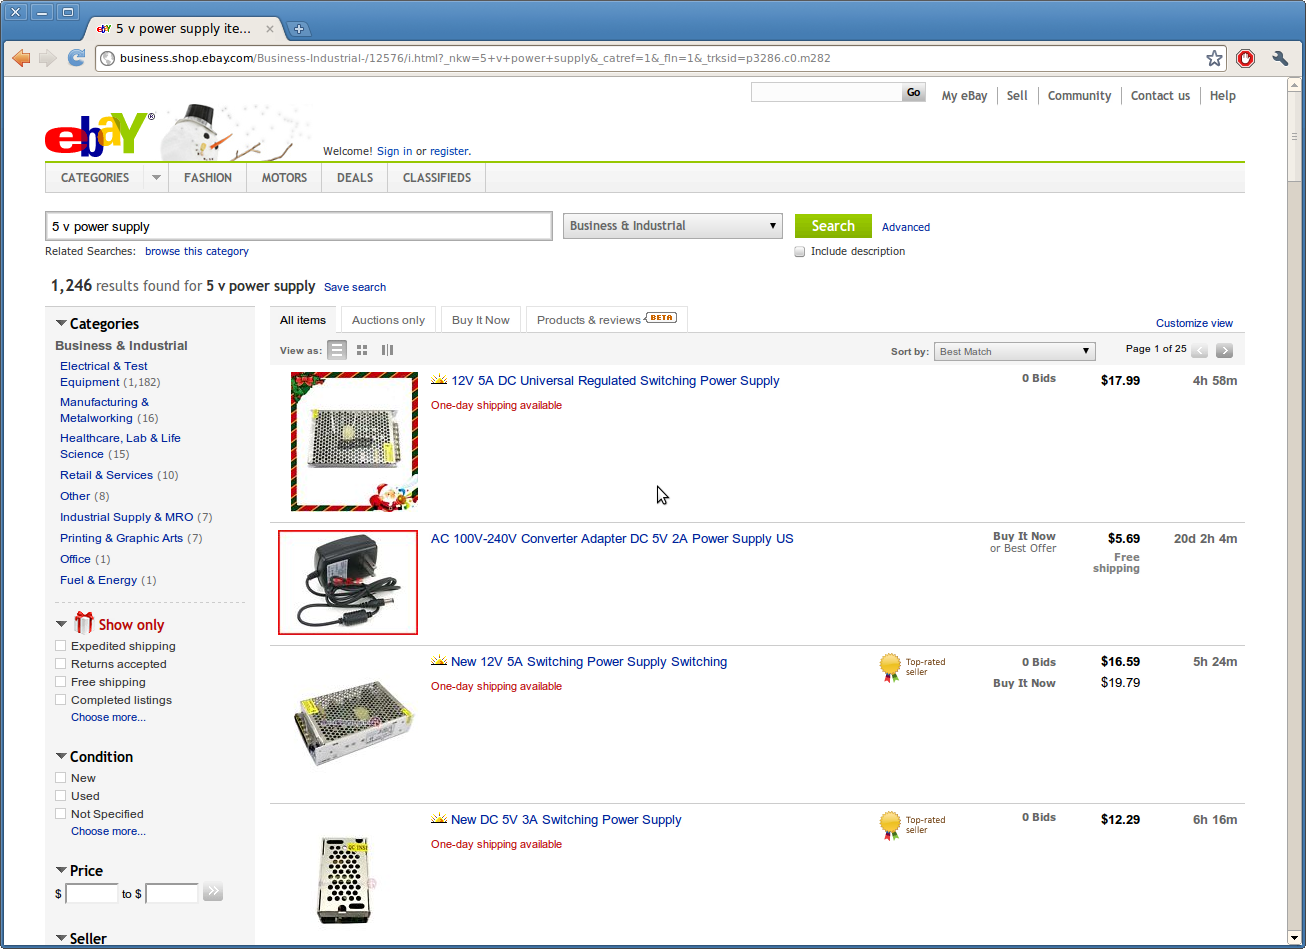Image resolution: width=1306 pixels, height=949 pixels.
Task: Click the Save search link
Action: point(355,287)
